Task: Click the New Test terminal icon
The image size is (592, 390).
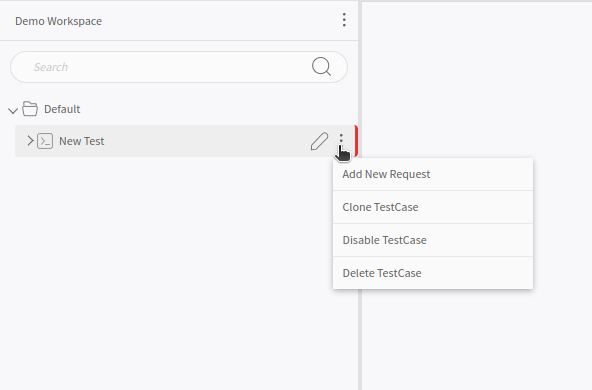Action: coord(45,141)
